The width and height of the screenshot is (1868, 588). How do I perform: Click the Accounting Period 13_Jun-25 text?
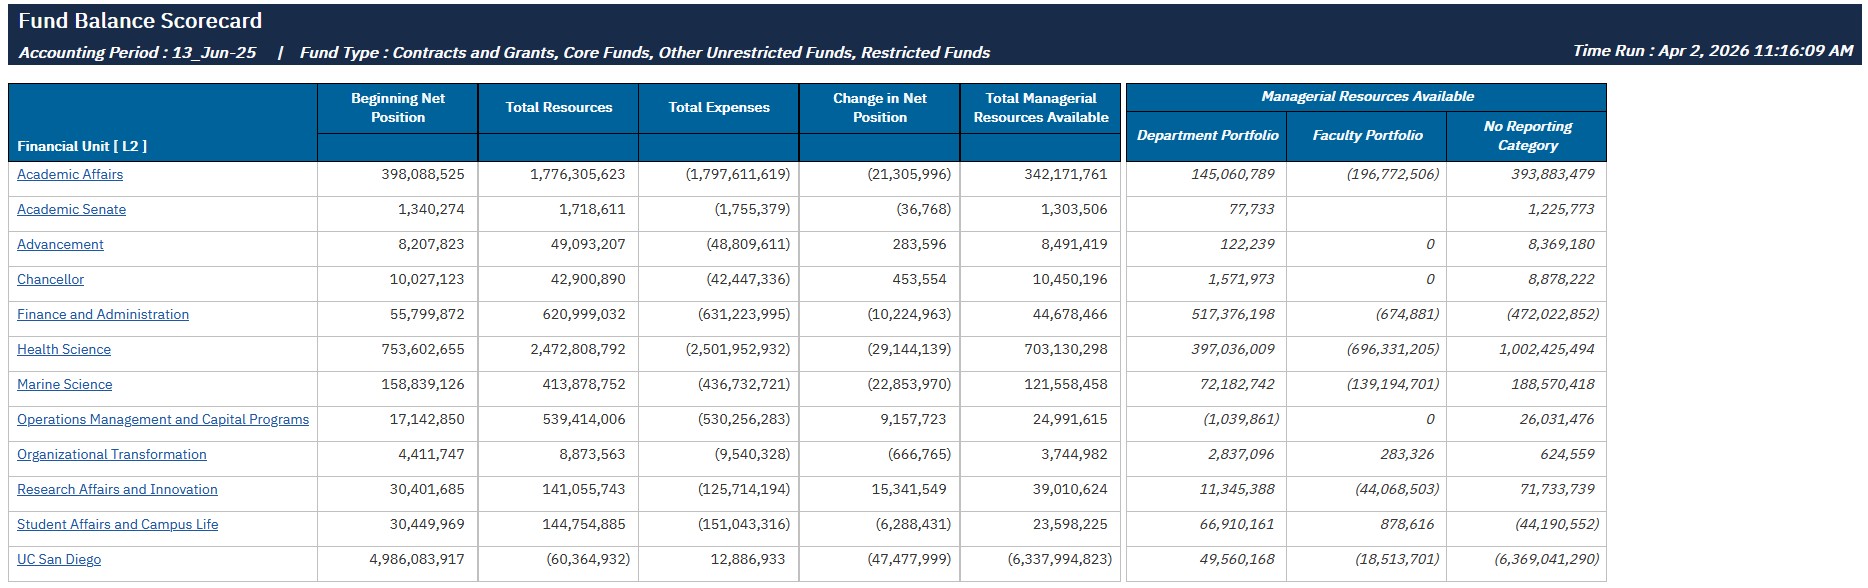[x=138, y=52]
